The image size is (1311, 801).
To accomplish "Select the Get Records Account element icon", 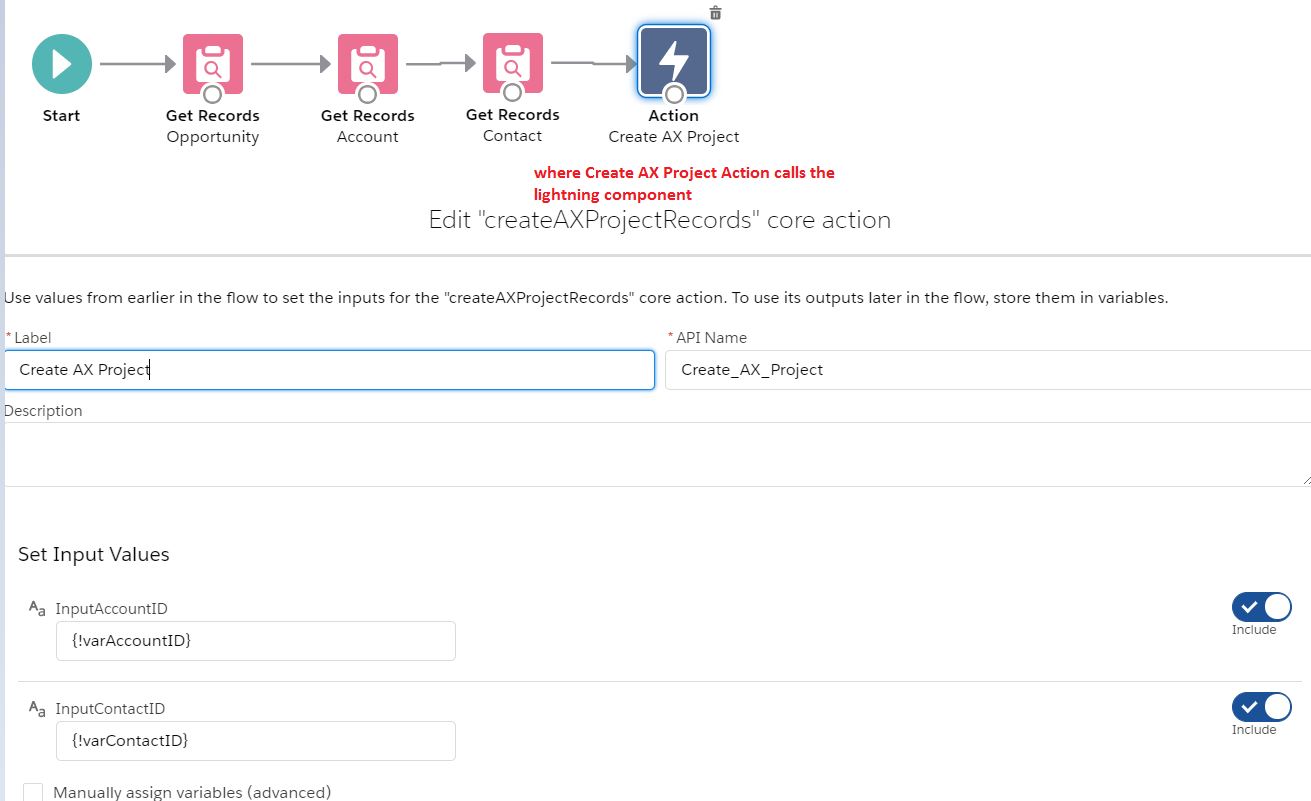I will click(367, 64).
